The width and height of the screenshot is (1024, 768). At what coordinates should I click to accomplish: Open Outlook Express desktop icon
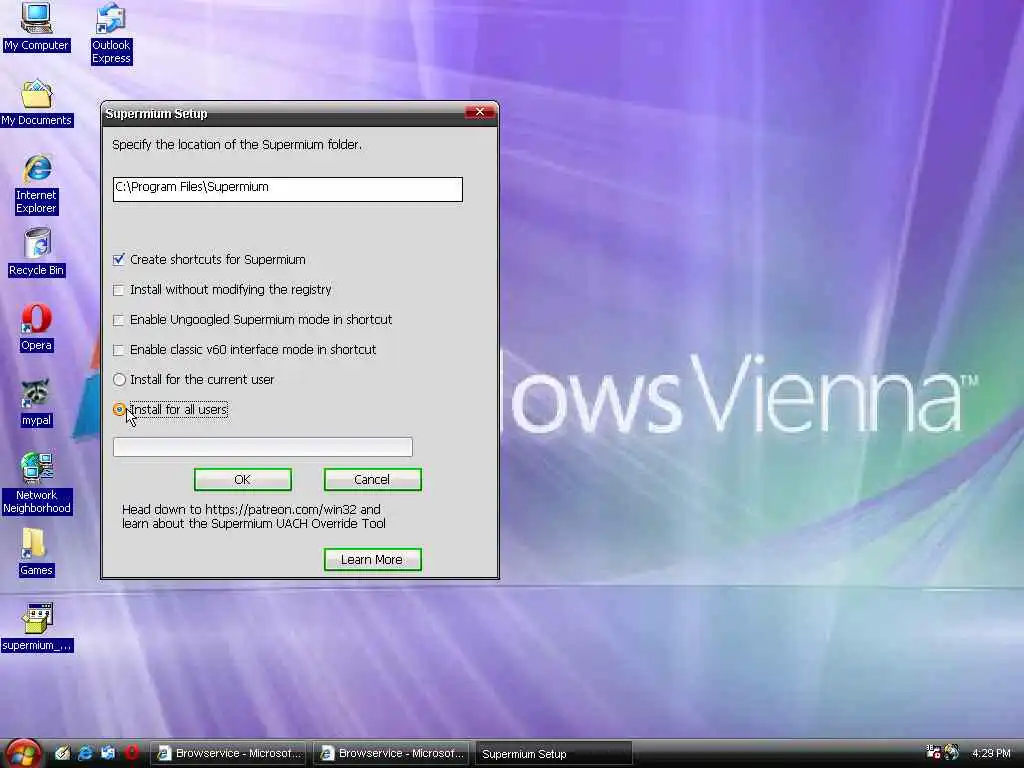tap(111, 33)
